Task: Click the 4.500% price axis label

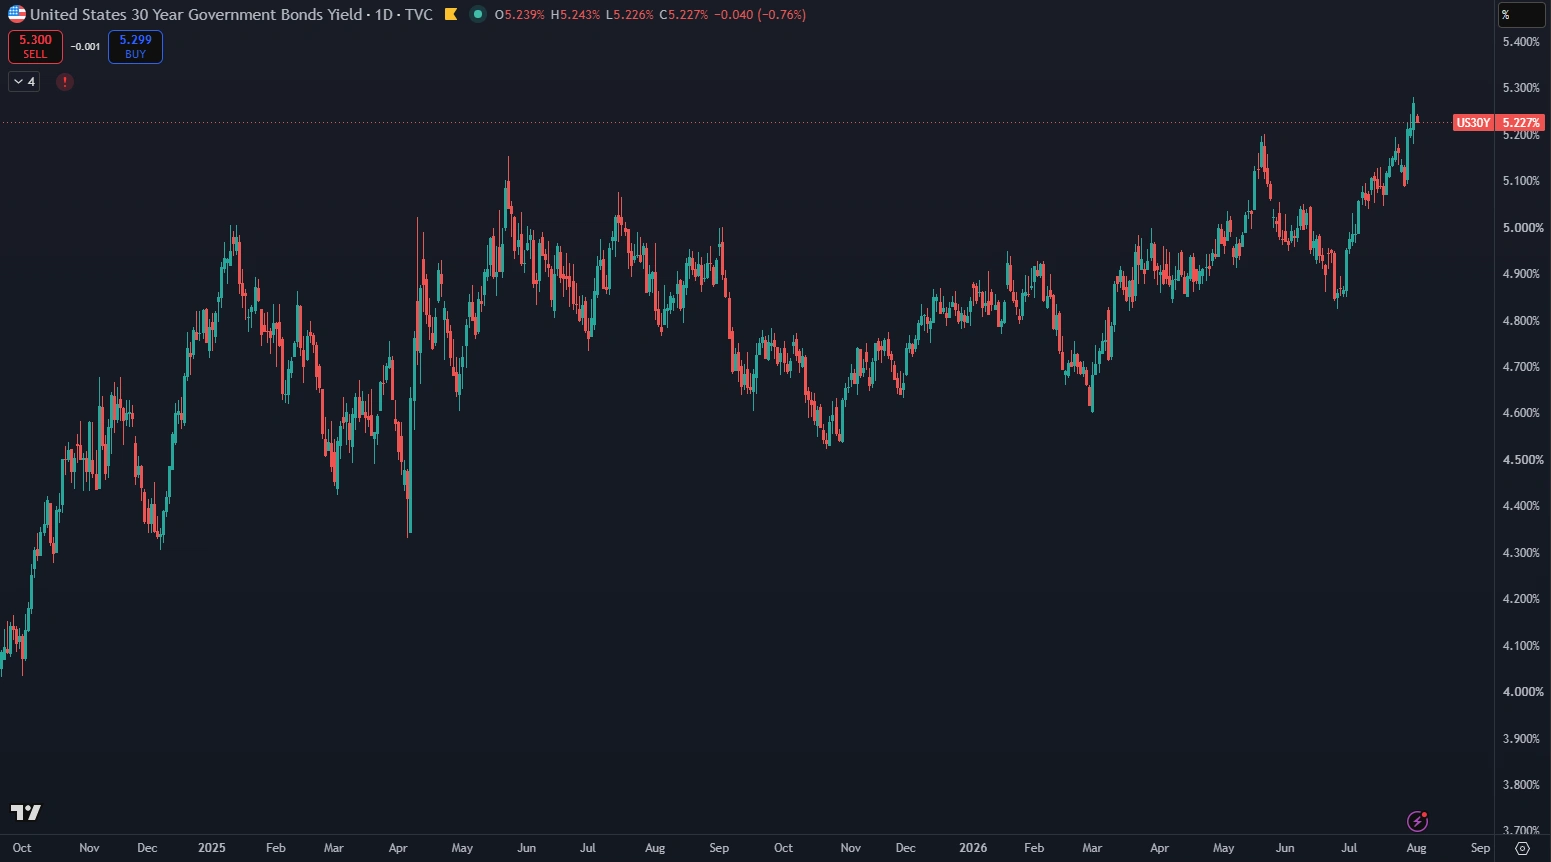Action: click(1521, 460)
